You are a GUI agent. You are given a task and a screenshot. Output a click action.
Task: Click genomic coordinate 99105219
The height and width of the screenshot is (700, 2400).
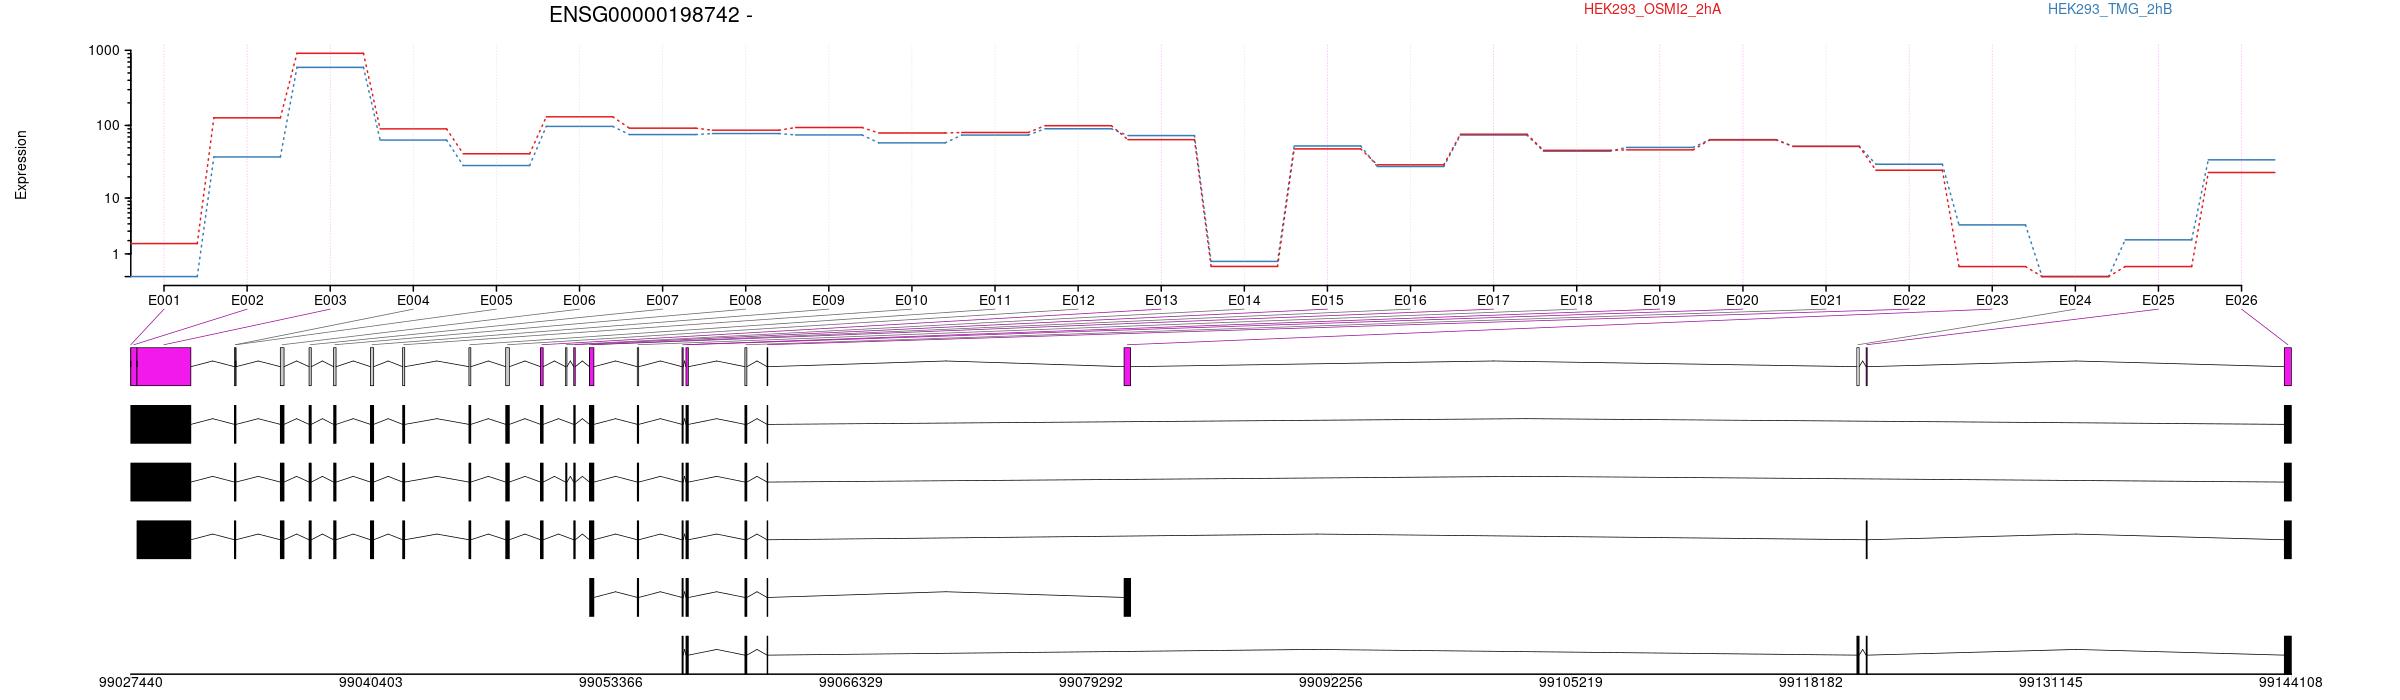(x=1571, y=683)
